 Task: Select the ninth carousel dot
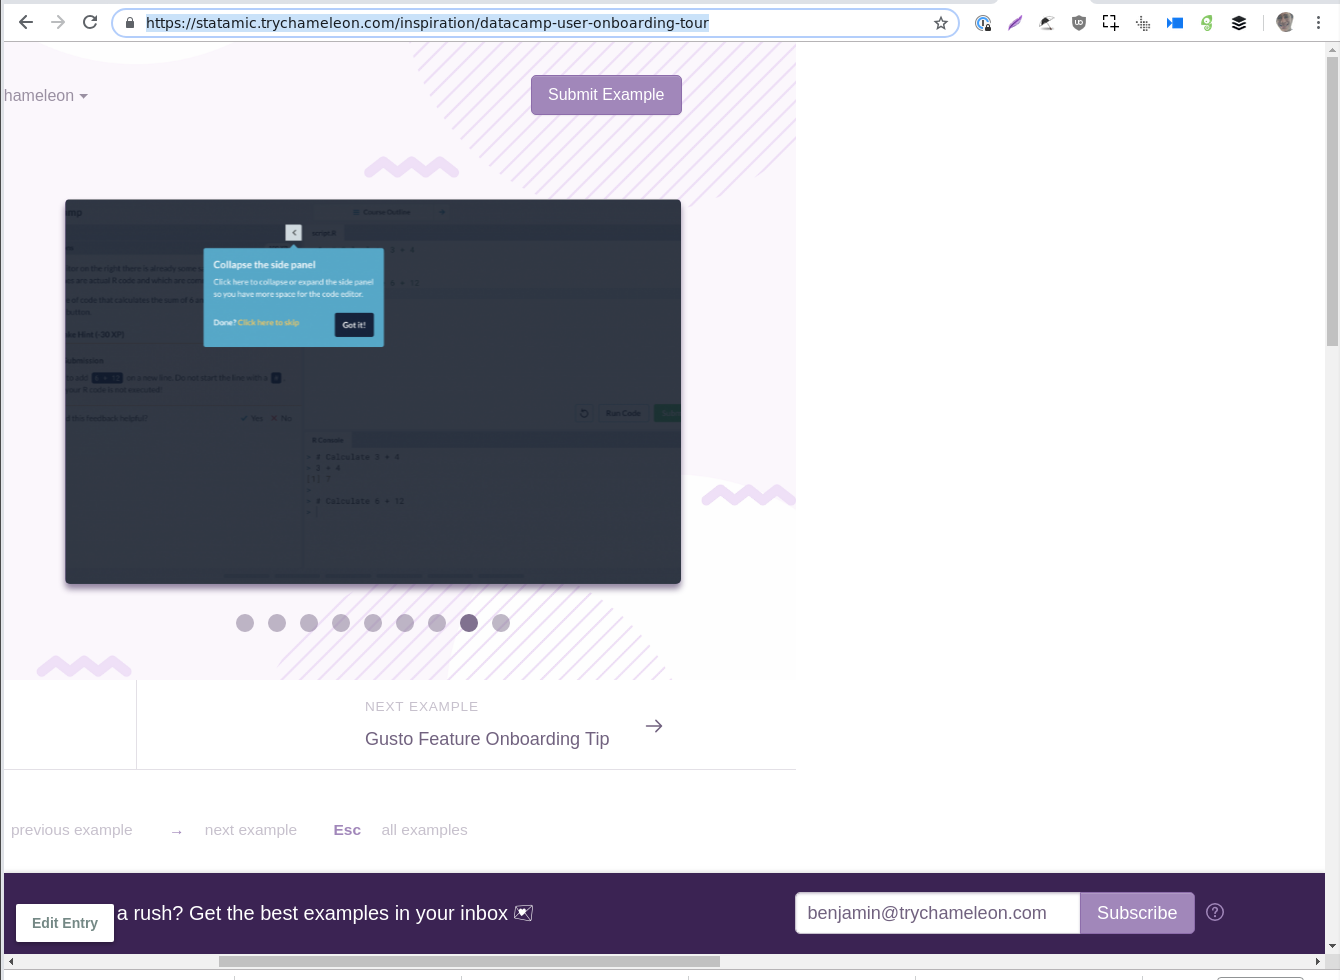501,623
